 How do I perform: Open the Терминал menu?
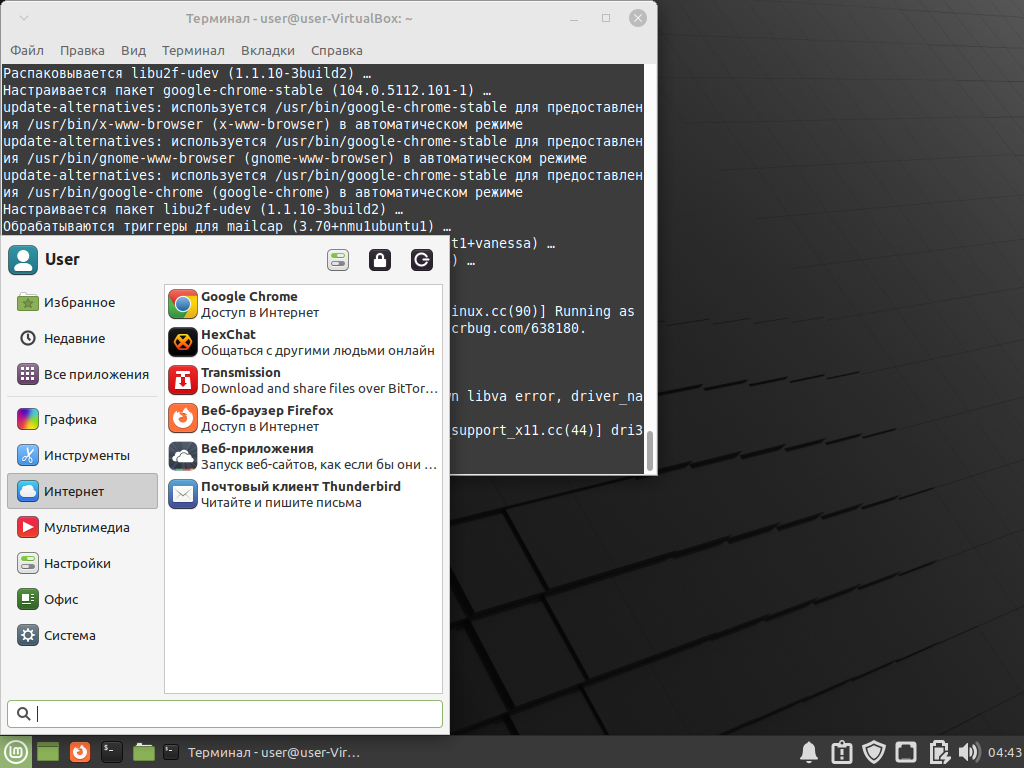coord(193,50)
